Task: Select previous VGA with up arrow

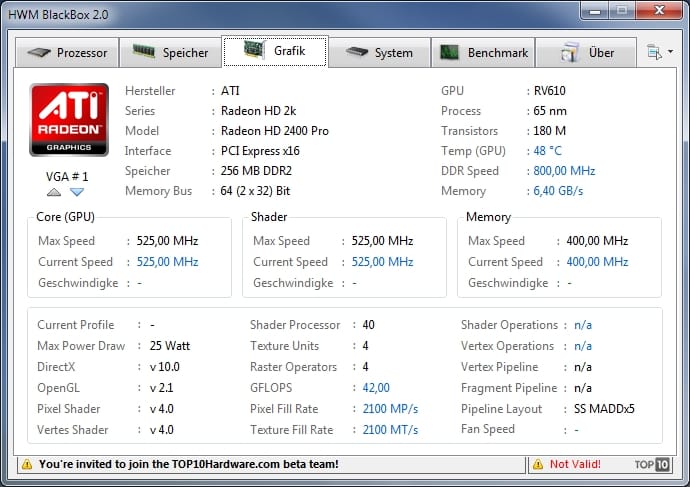Action: (x=54, y=192)
